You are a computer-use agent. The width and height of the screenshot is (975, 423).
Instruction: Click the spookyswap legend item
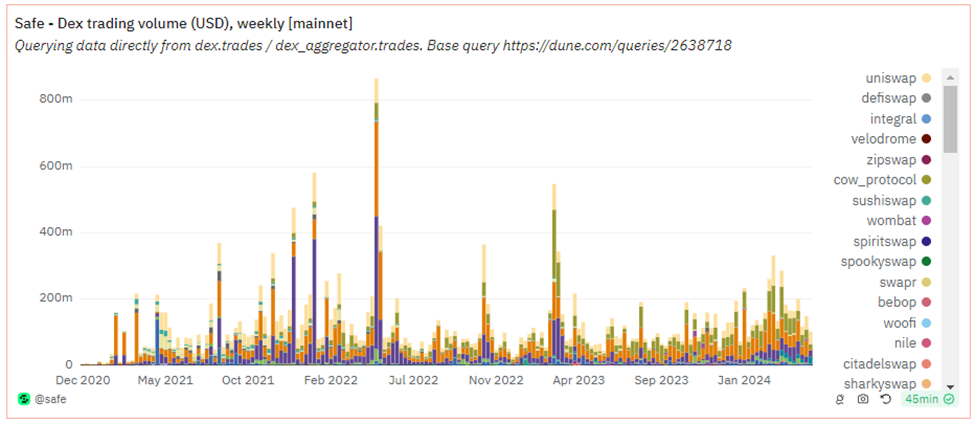887,261
